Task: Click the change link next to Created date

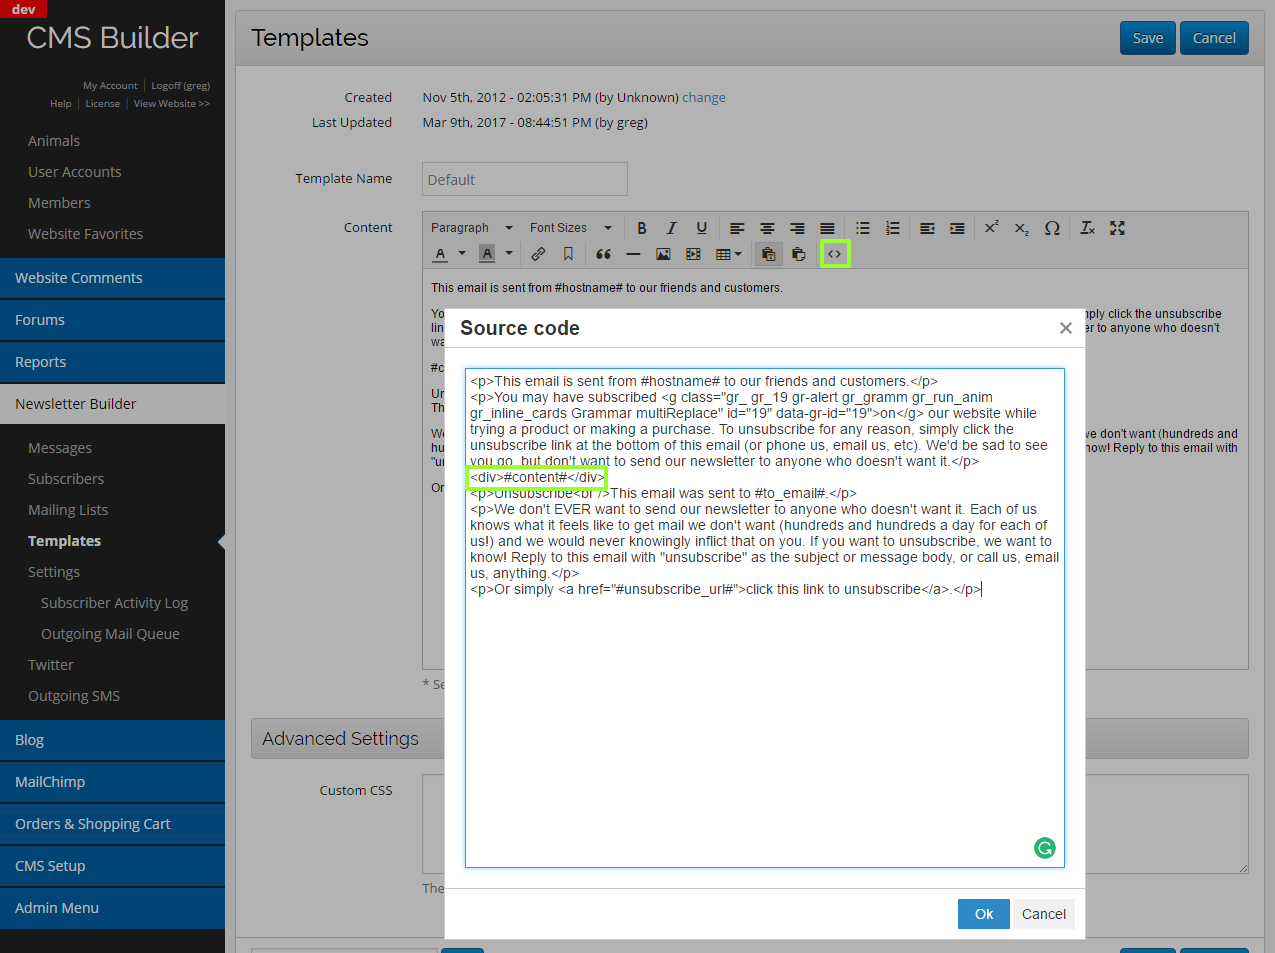Action: [704, 97]
